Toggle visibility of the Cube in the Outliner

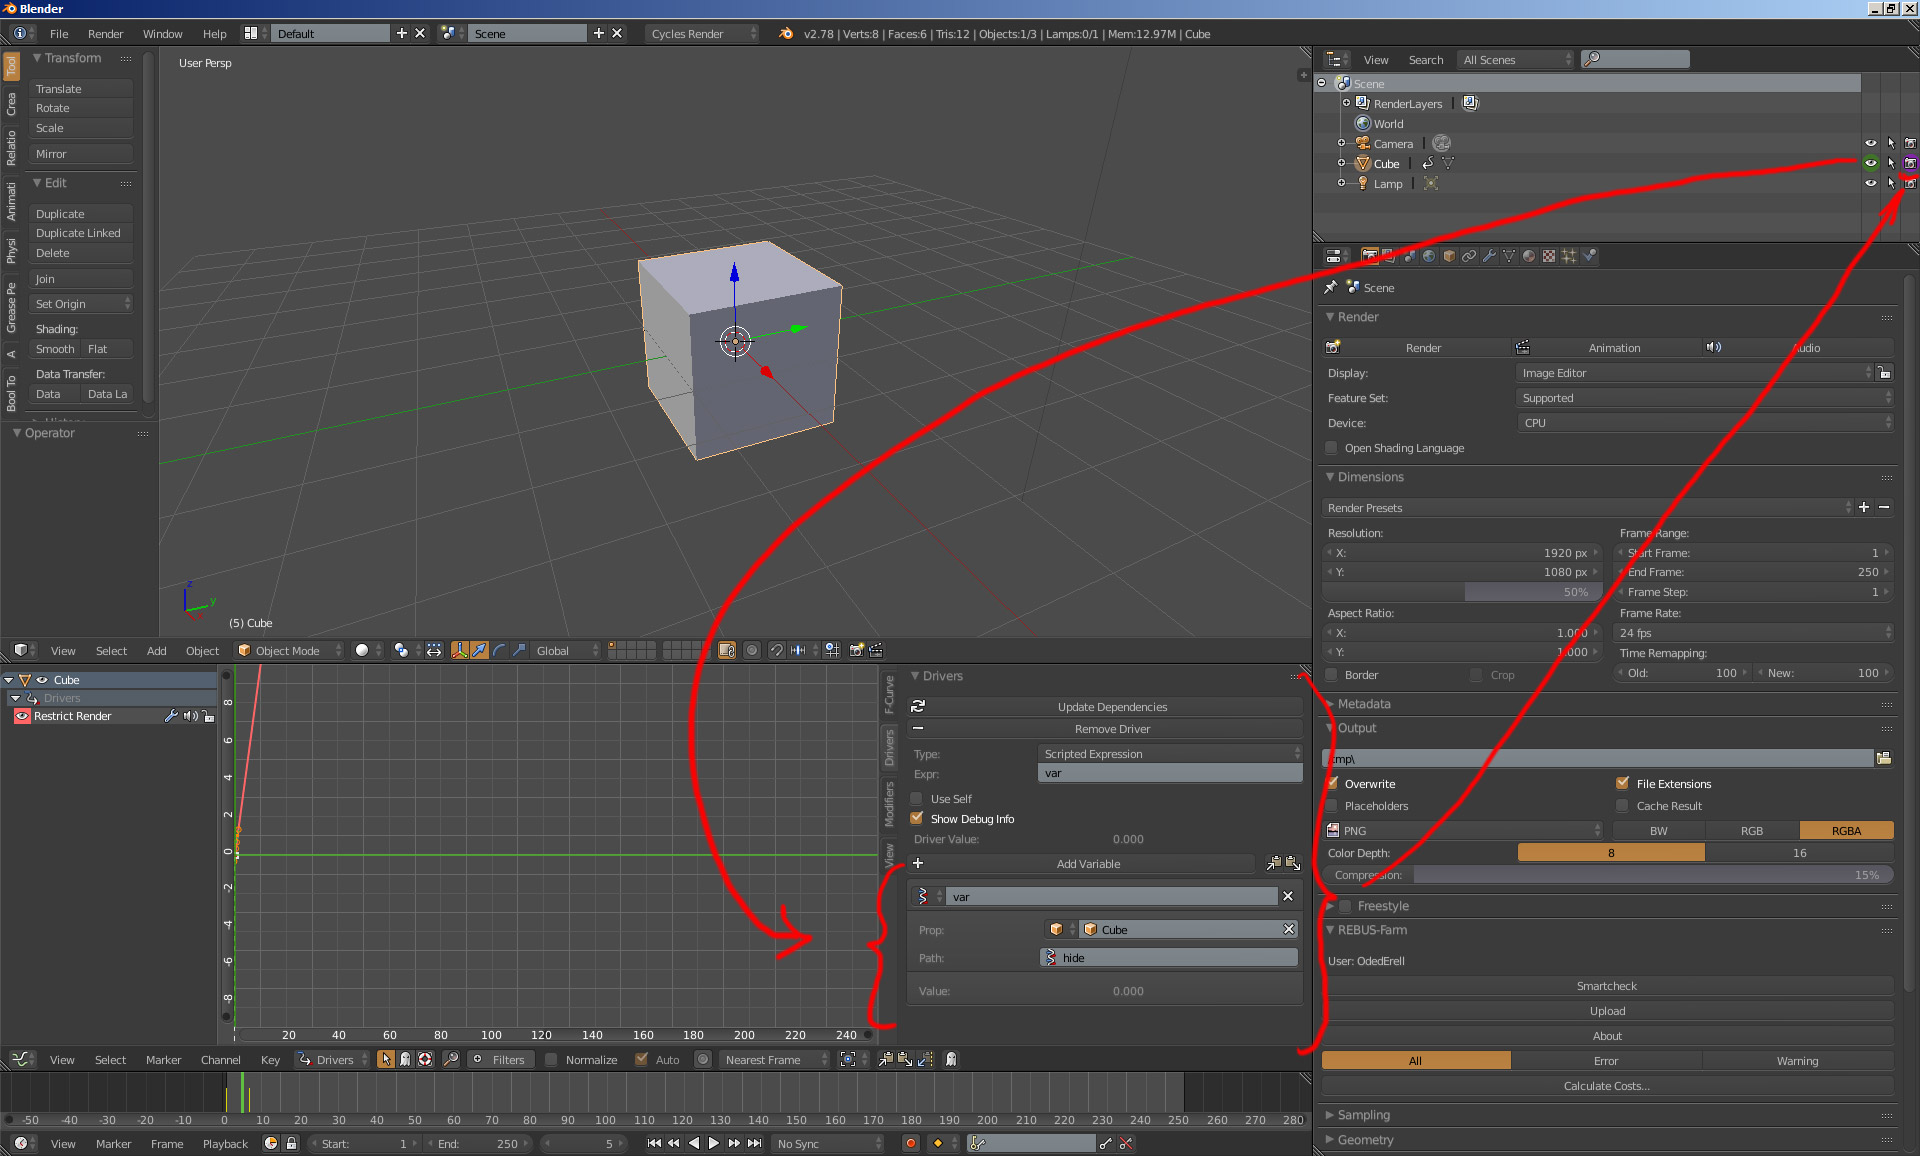pos(1871,163)
